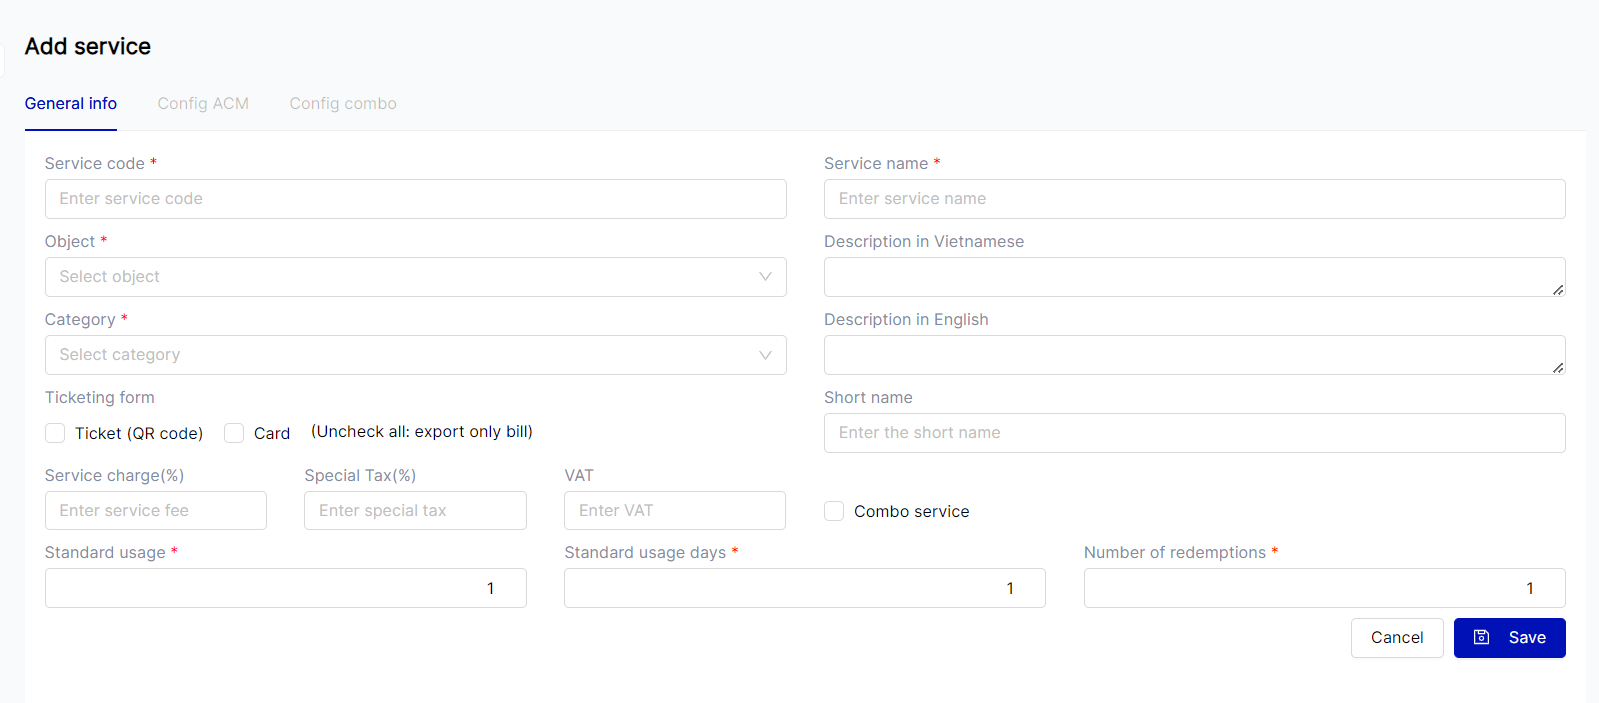Enable the Ticket (QR code) checkbox

(55, 433)
